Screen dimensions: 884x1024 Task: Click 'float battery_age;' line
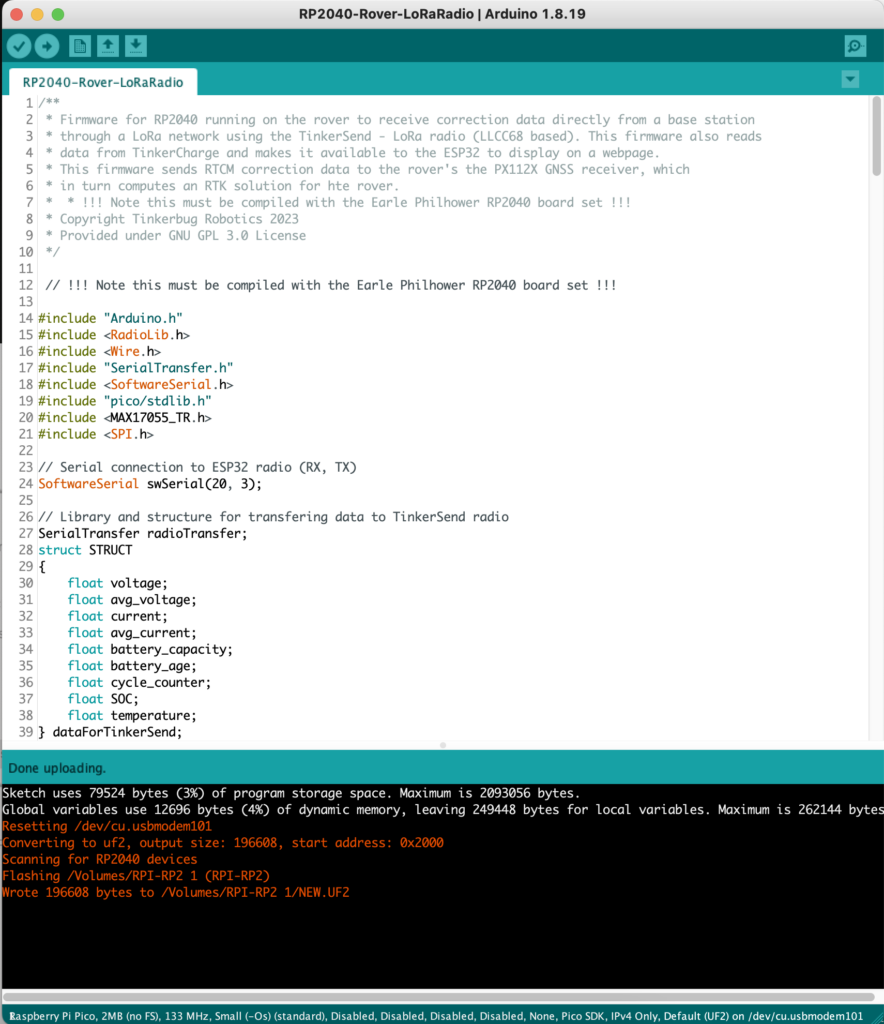[x=132, y=666]
